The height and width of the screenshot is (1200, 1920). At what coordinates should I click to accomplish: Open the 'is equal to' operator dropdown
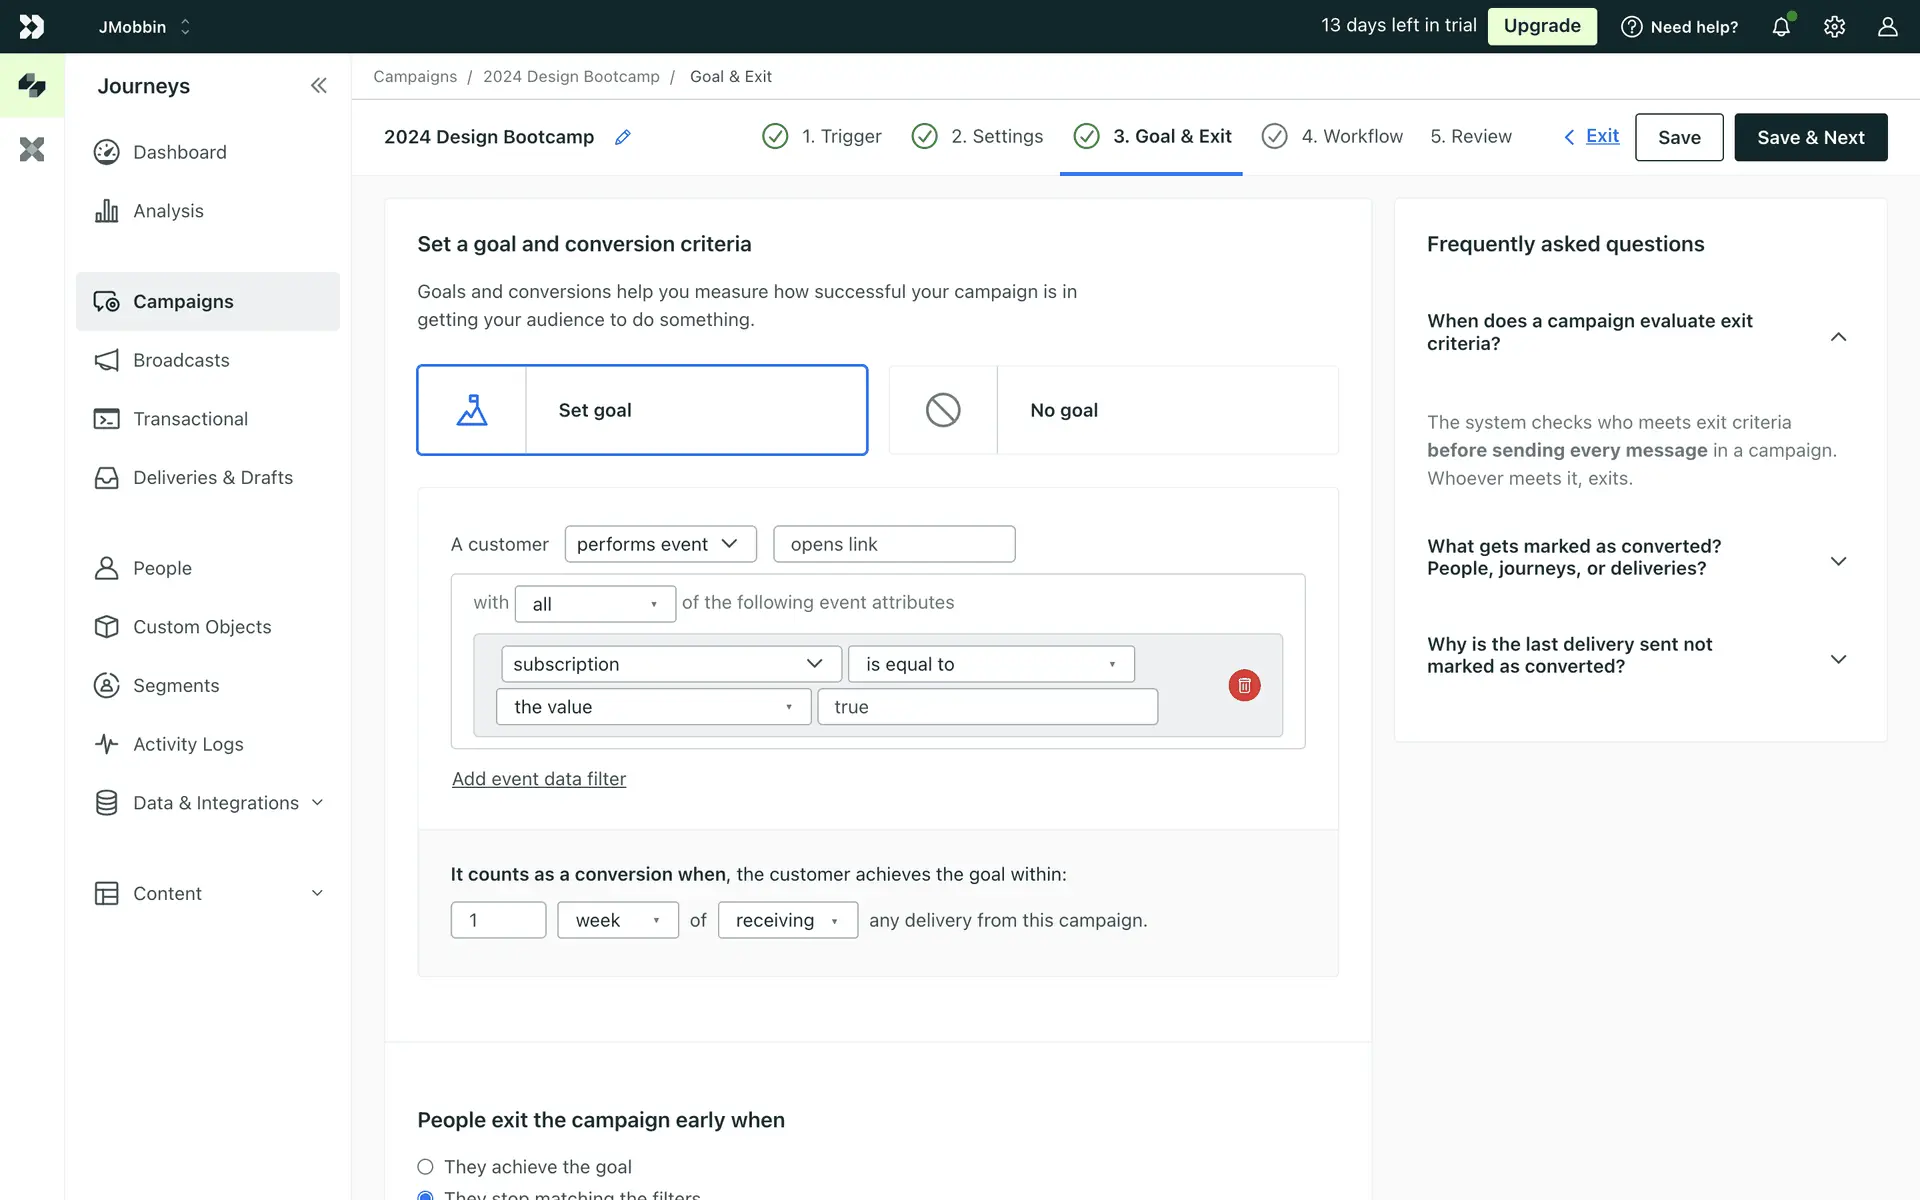990,664
